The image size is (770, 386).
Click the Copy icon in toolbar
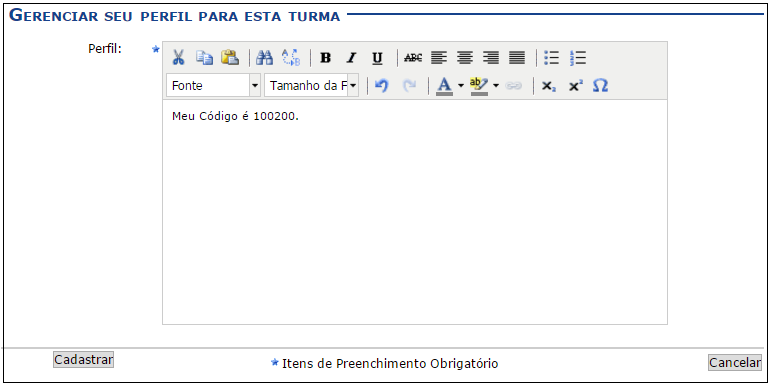click(x=204, y=58)
